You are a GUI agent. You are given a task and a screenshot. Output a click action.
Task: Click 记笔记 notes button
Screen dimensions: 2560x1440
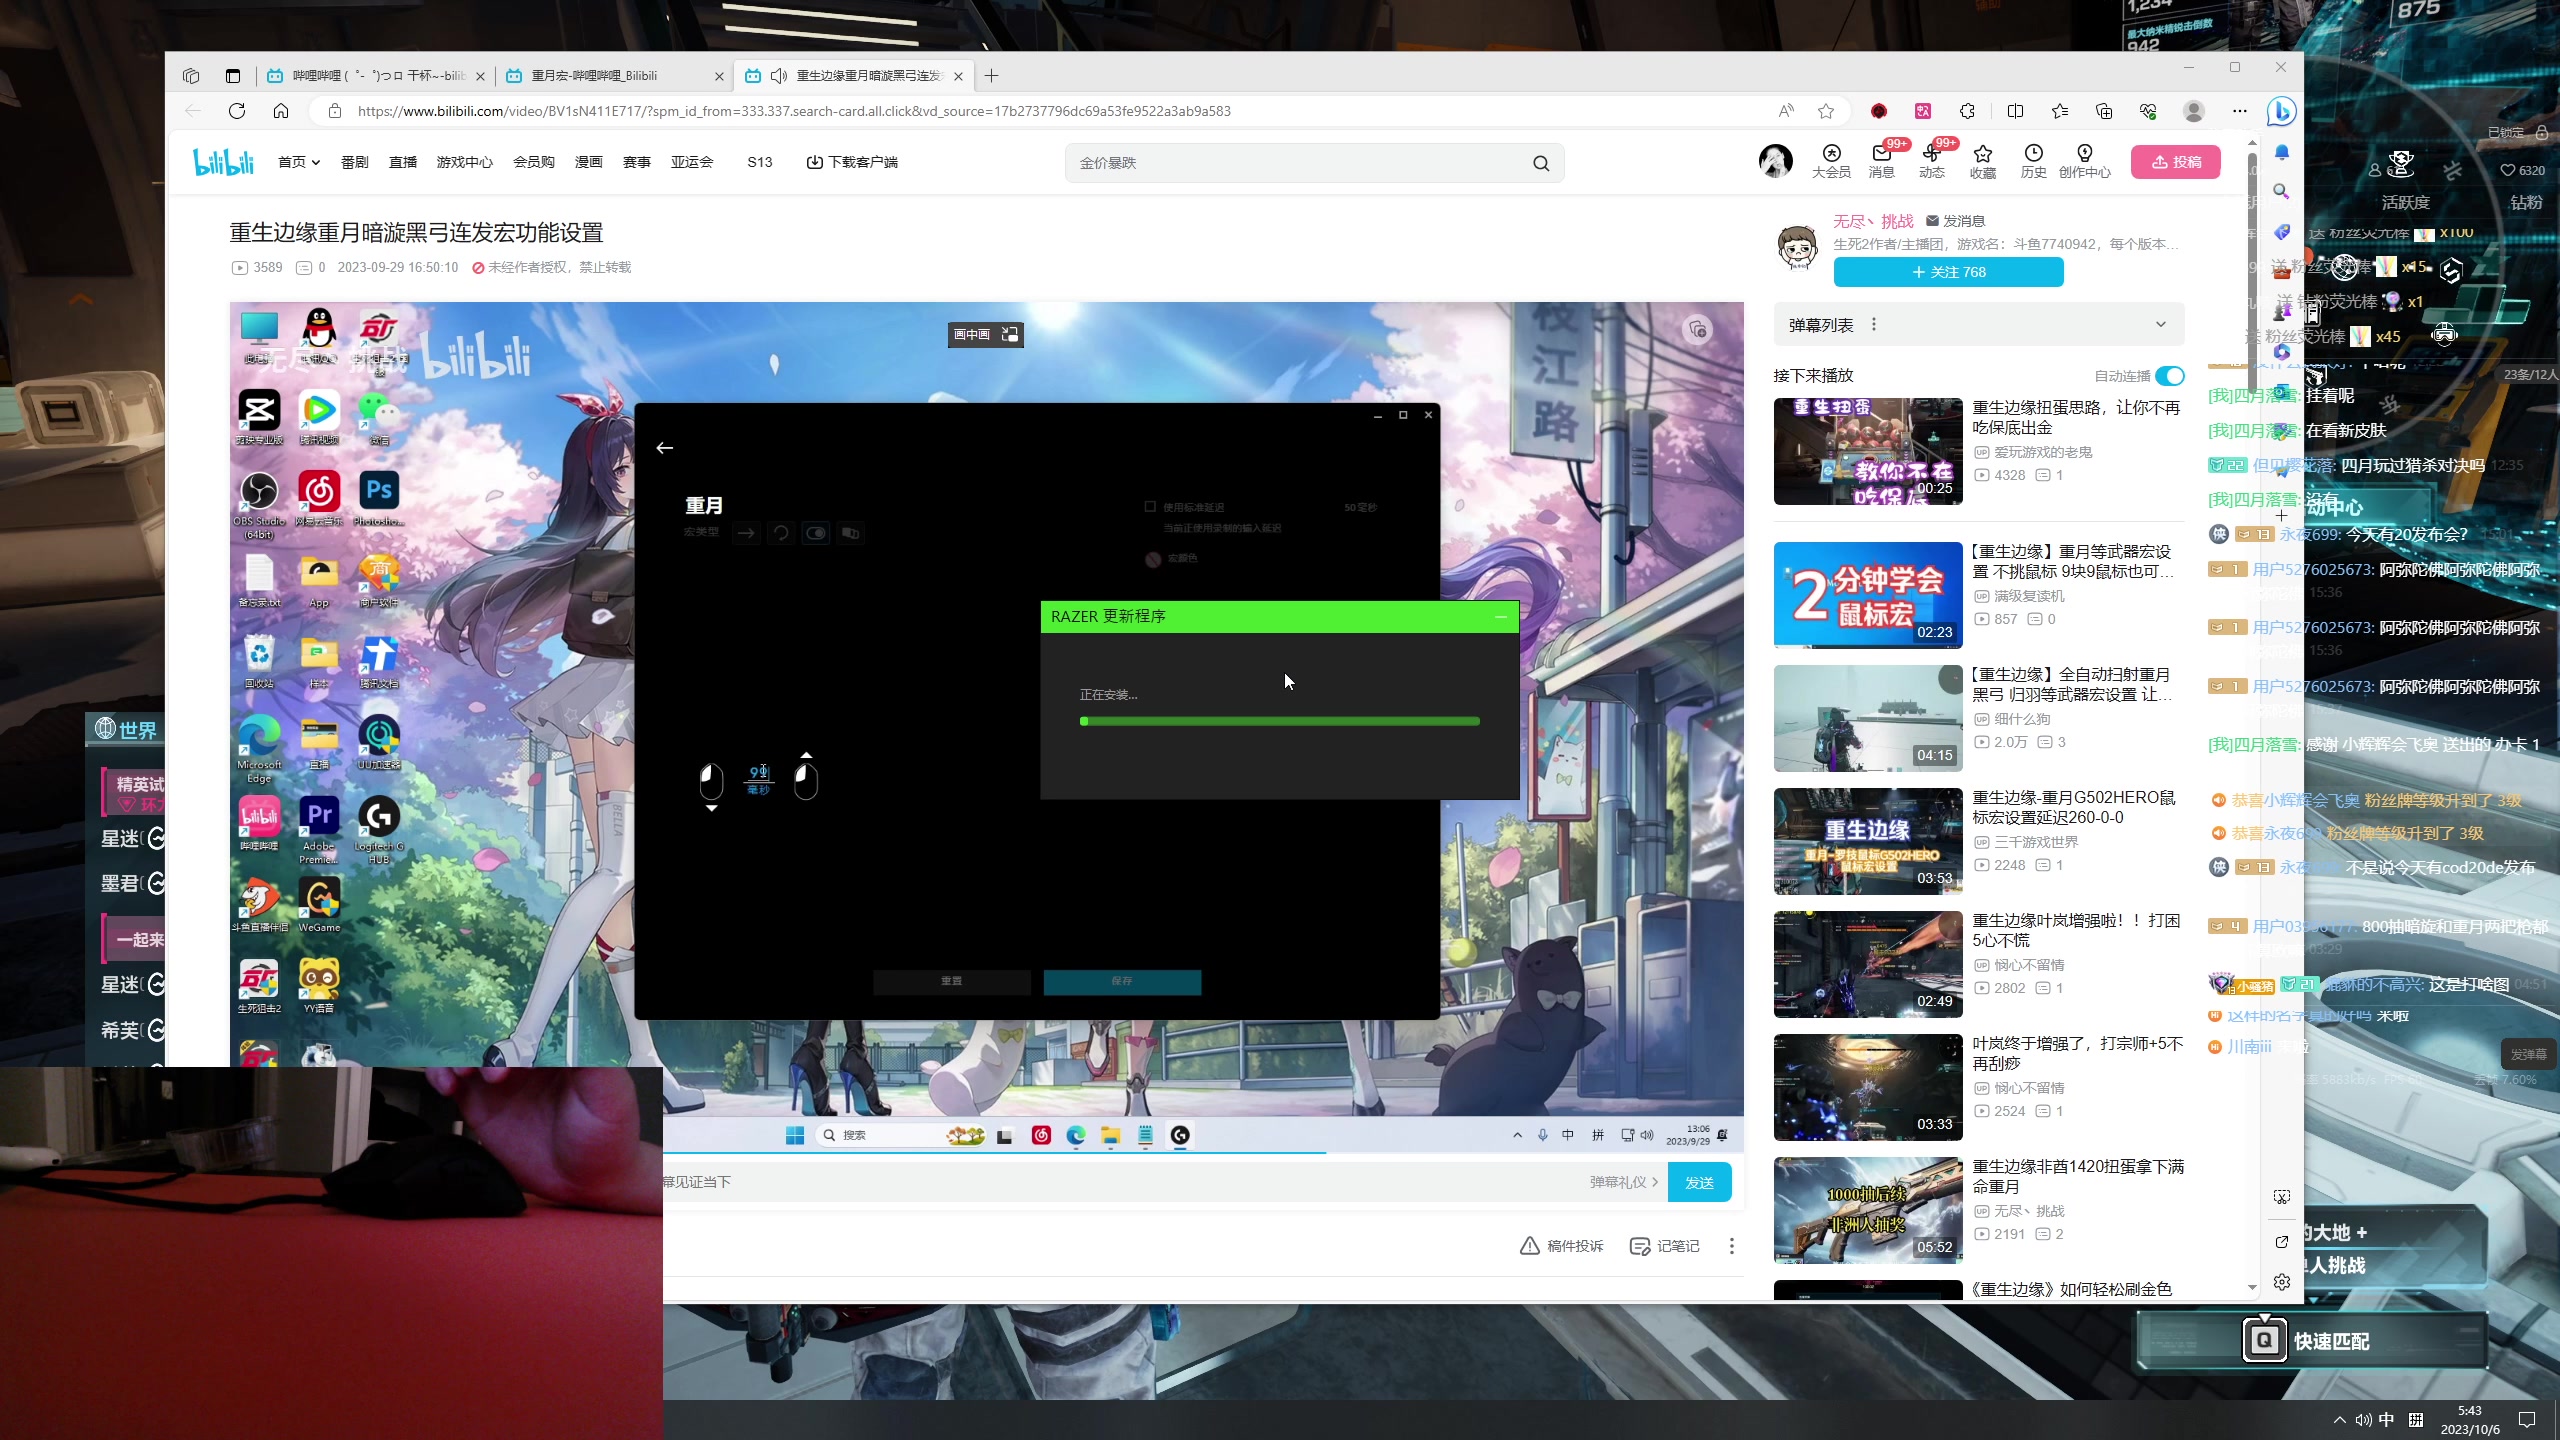click(x=1665, y=1246)
